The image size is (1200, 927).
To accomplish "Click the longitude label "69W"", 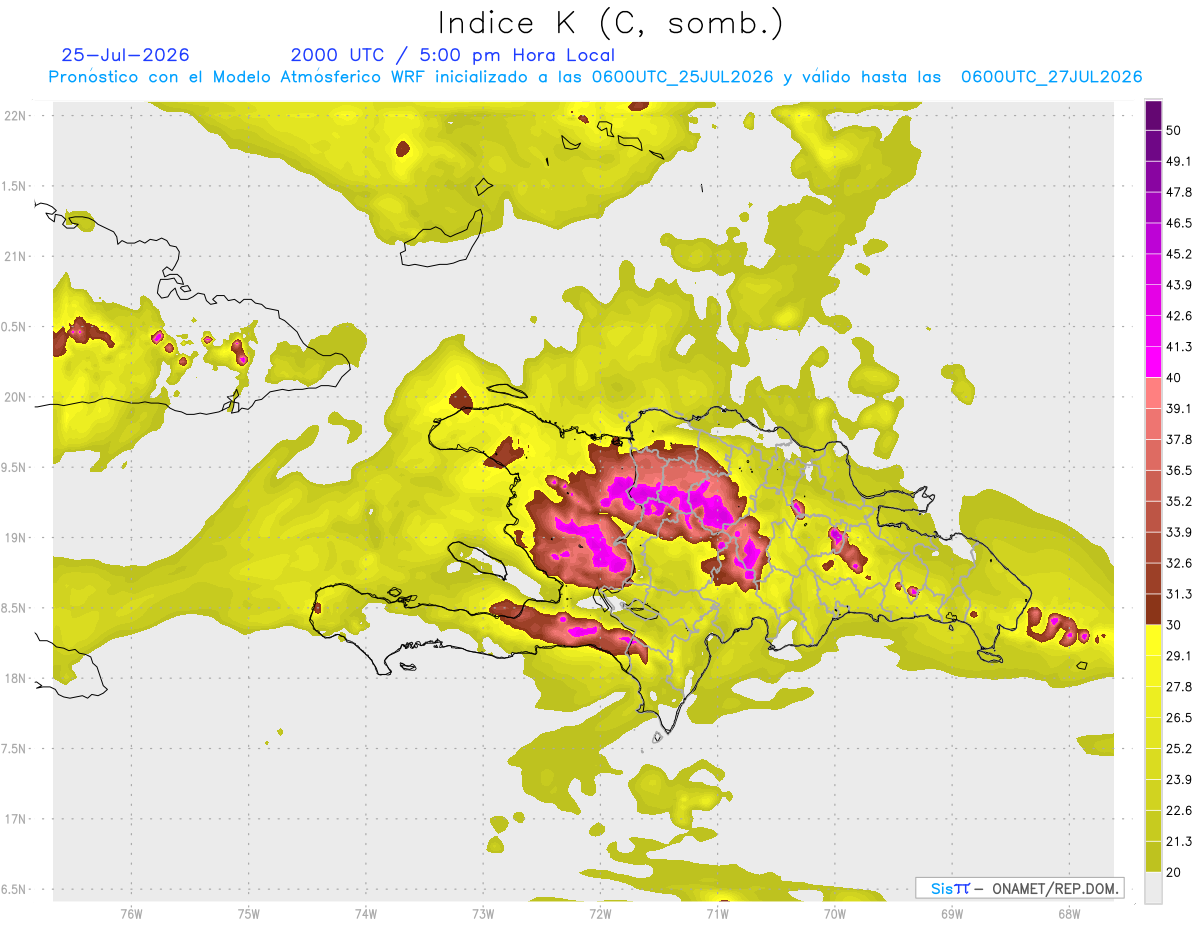I will point(951,913).
